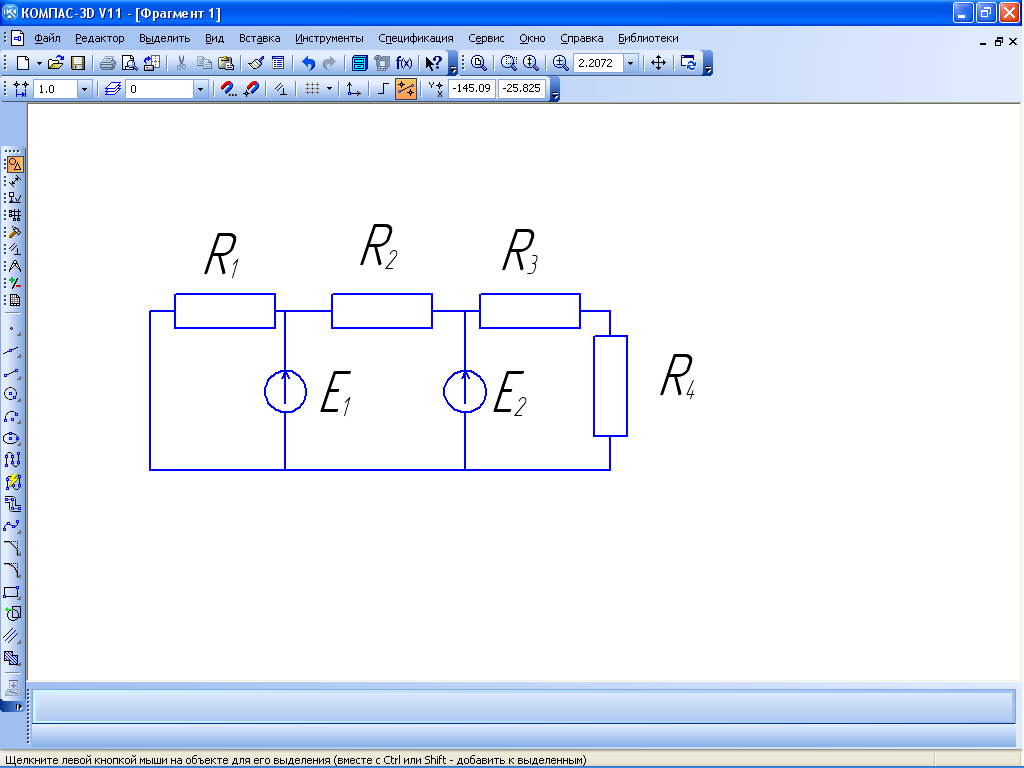Select the Rectangle tool

12,592
